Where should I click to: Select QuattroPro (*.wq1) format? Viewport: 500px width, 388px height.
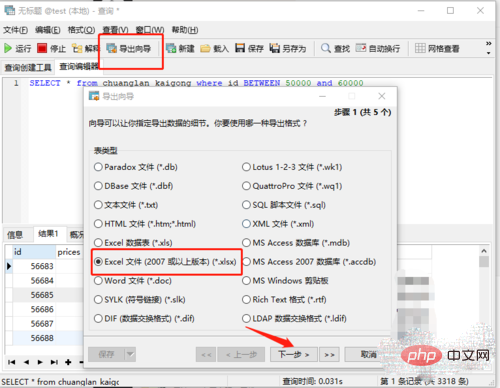(292, 186)
